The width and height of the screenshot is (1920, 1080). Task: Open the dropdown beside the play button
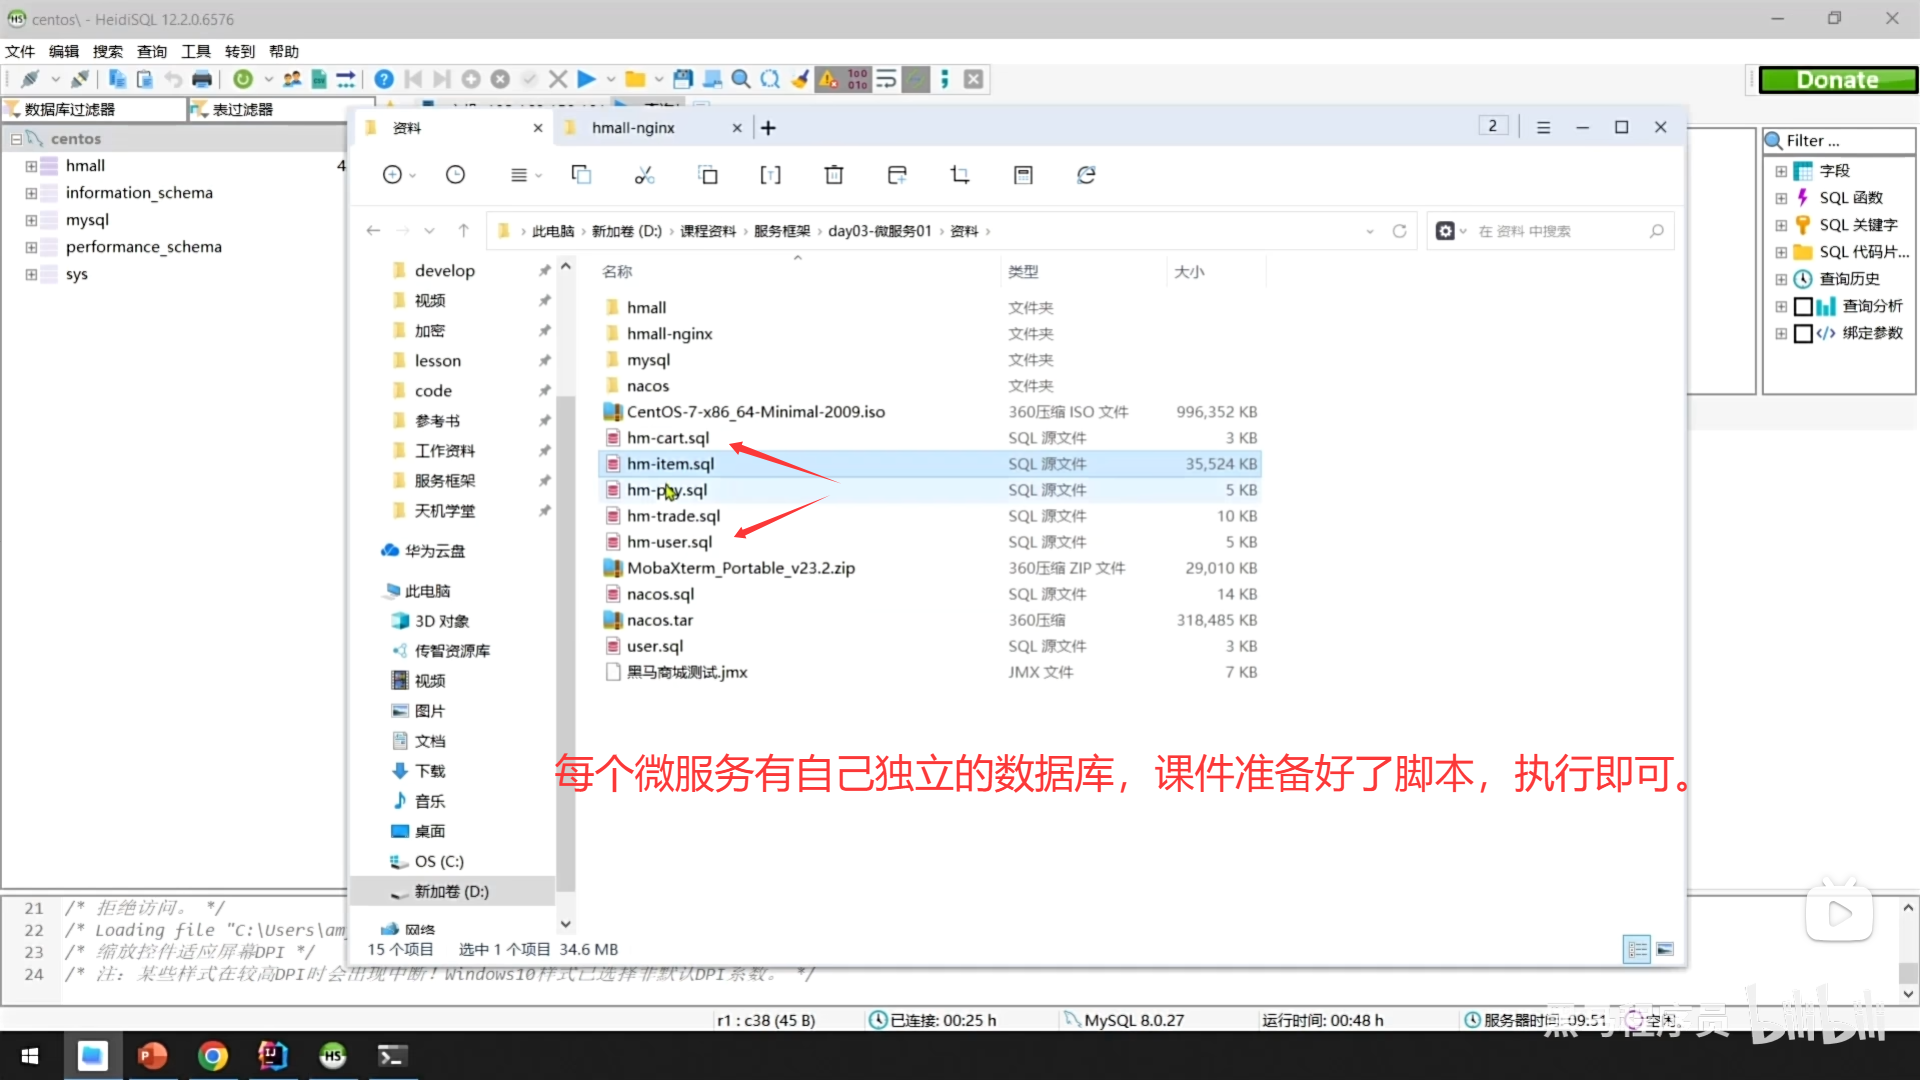coord(611,78)
